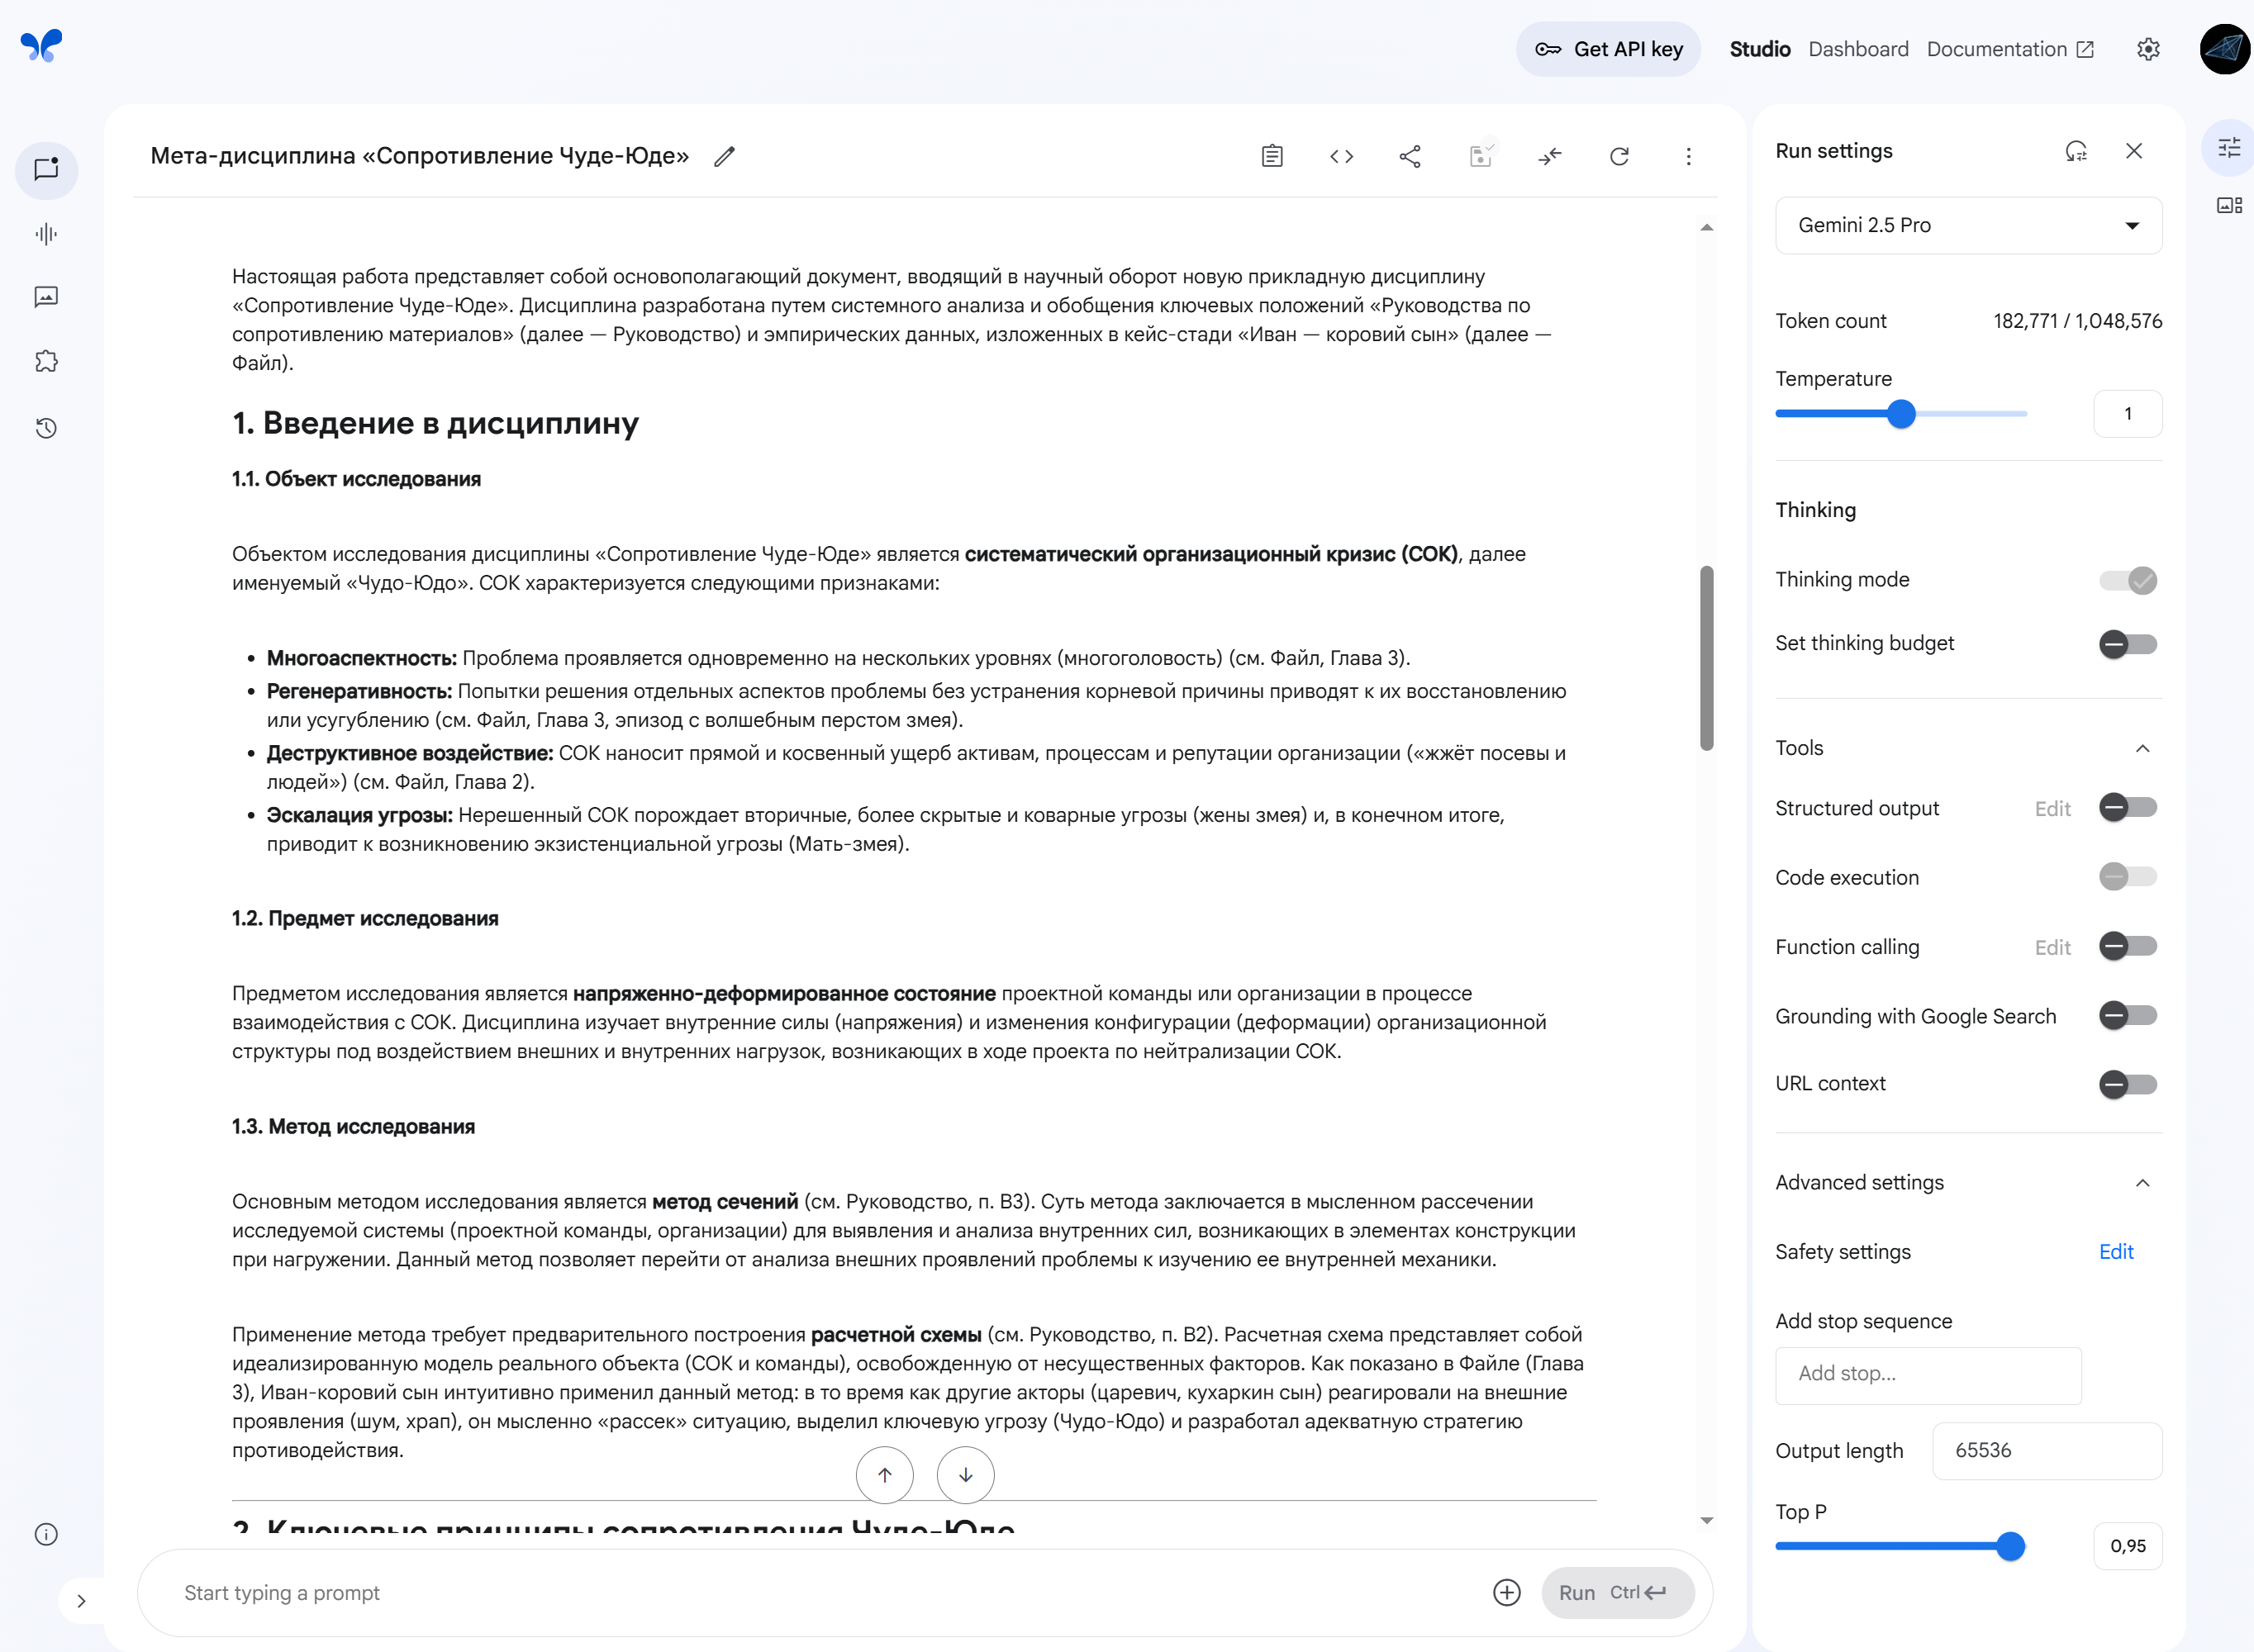This screenshot has height=1652, width=2254.
Task: Open the Gemini 2.5 Pro model dropdown
Action: click(x=1967, y=225)
